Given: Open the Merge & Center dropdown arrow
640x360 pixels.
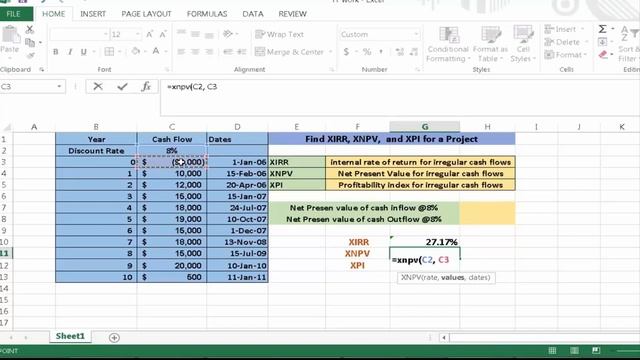Looking at the screenshot, I should 330,52.
